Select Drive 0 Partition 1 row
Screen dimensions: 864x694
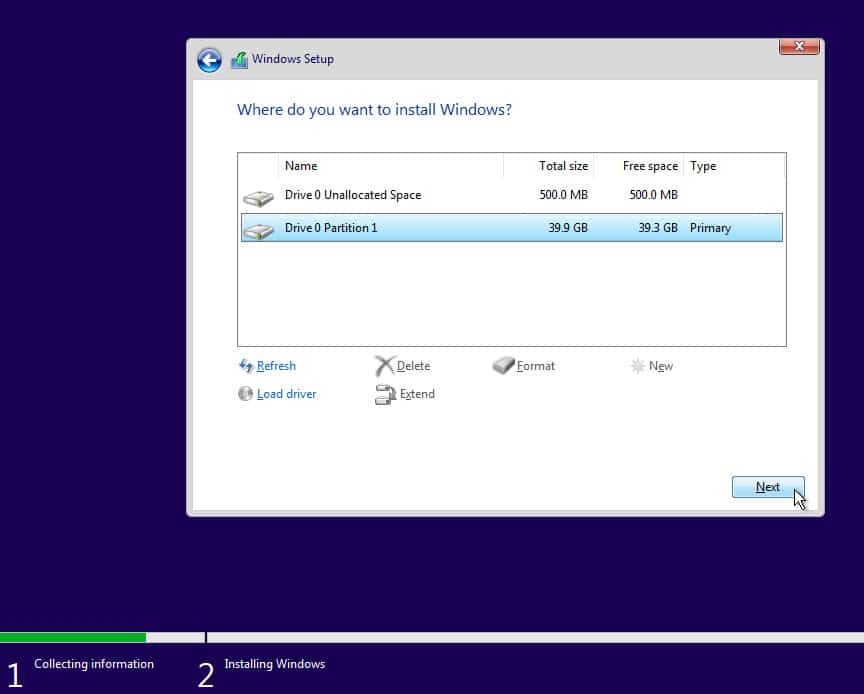pos(400,228)
